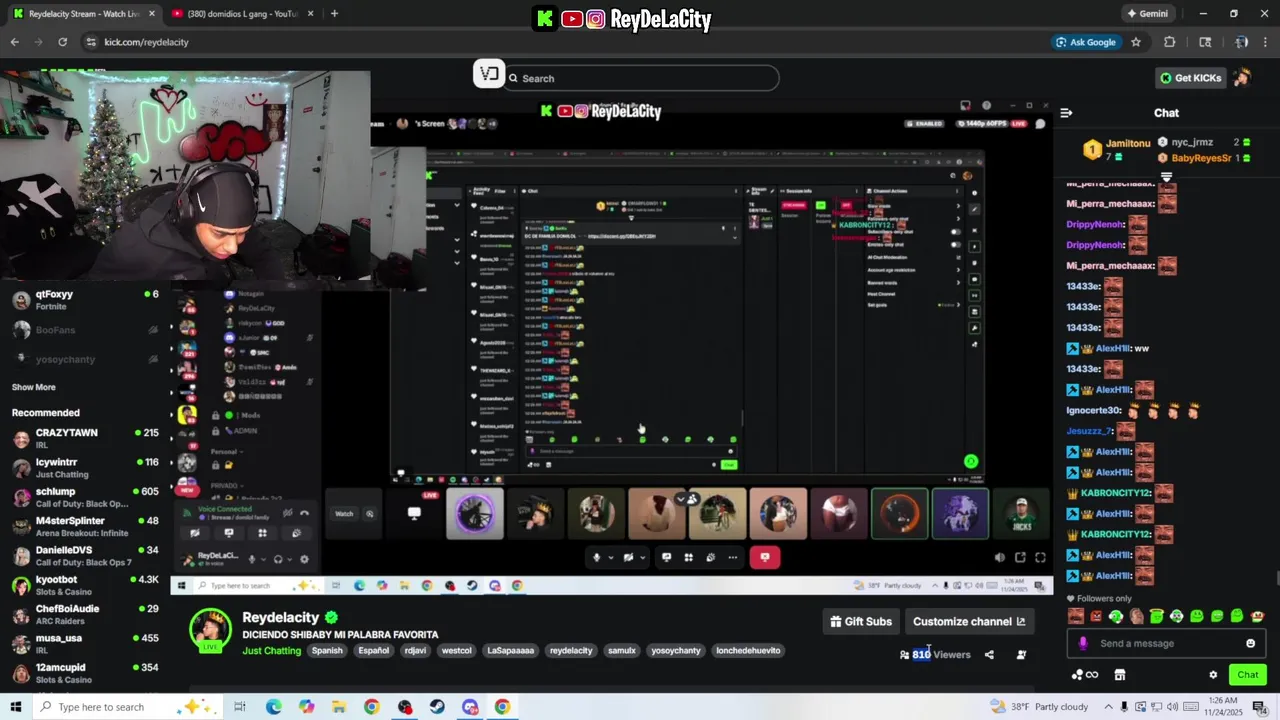Select the Spanish stream tag
This screenshot has width=1280, height=720.
pos(327,650)
